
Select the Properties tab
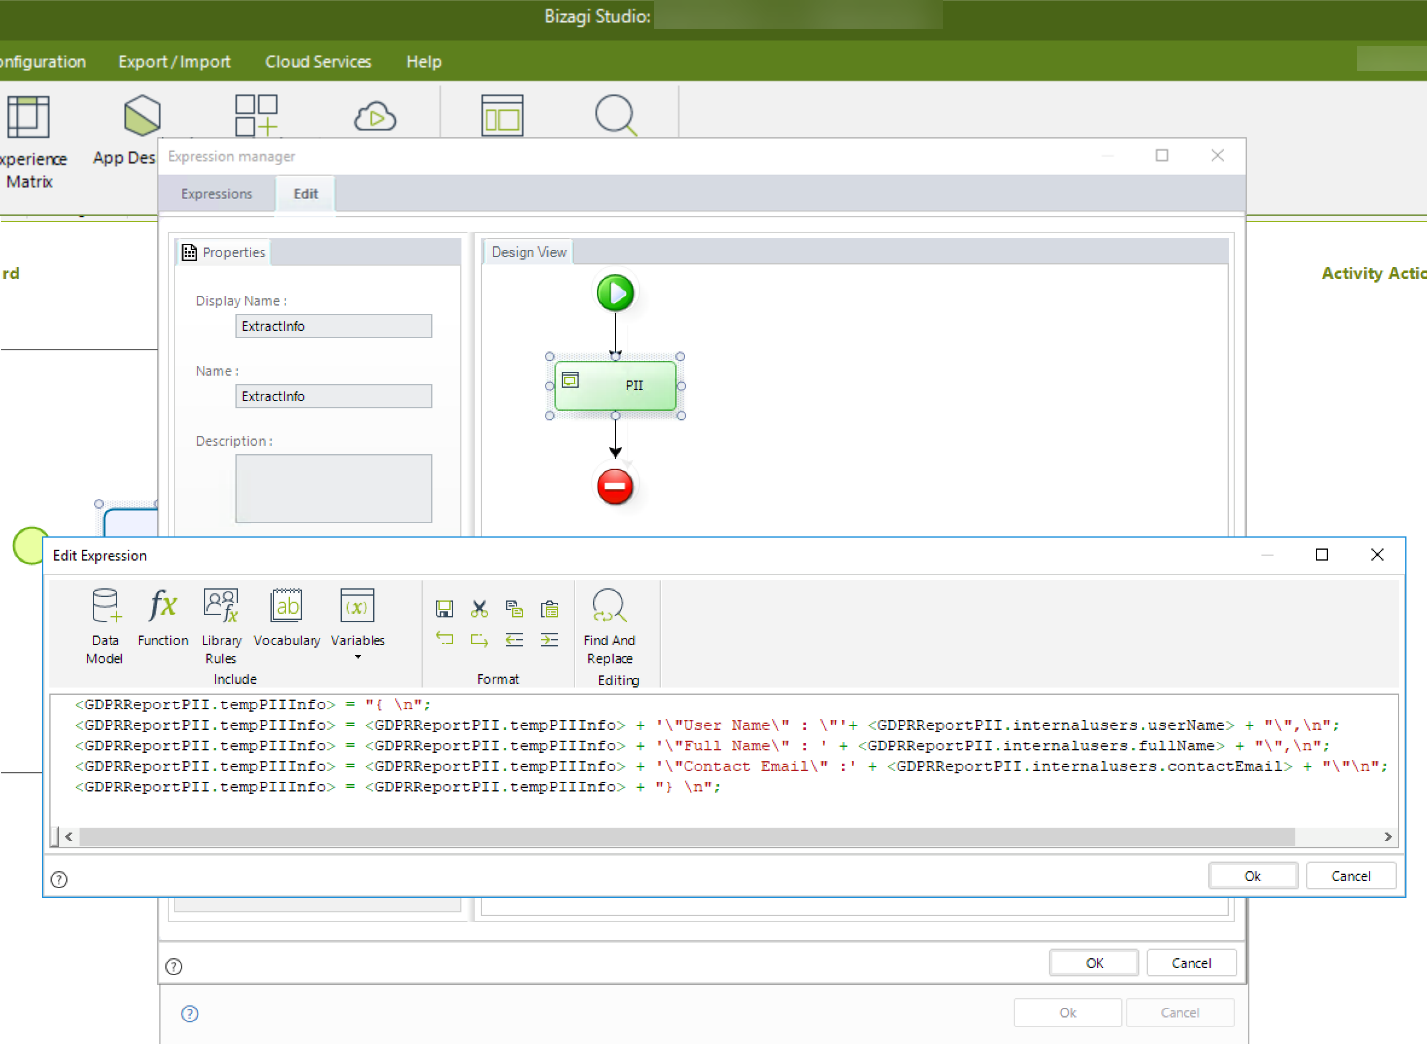(x=224, y=253)
